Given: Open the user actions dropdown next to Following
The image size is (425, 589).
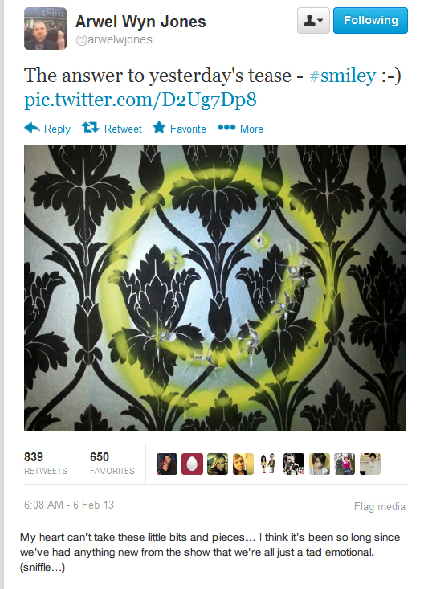Looking at the screenshot, I should [313, 20].
